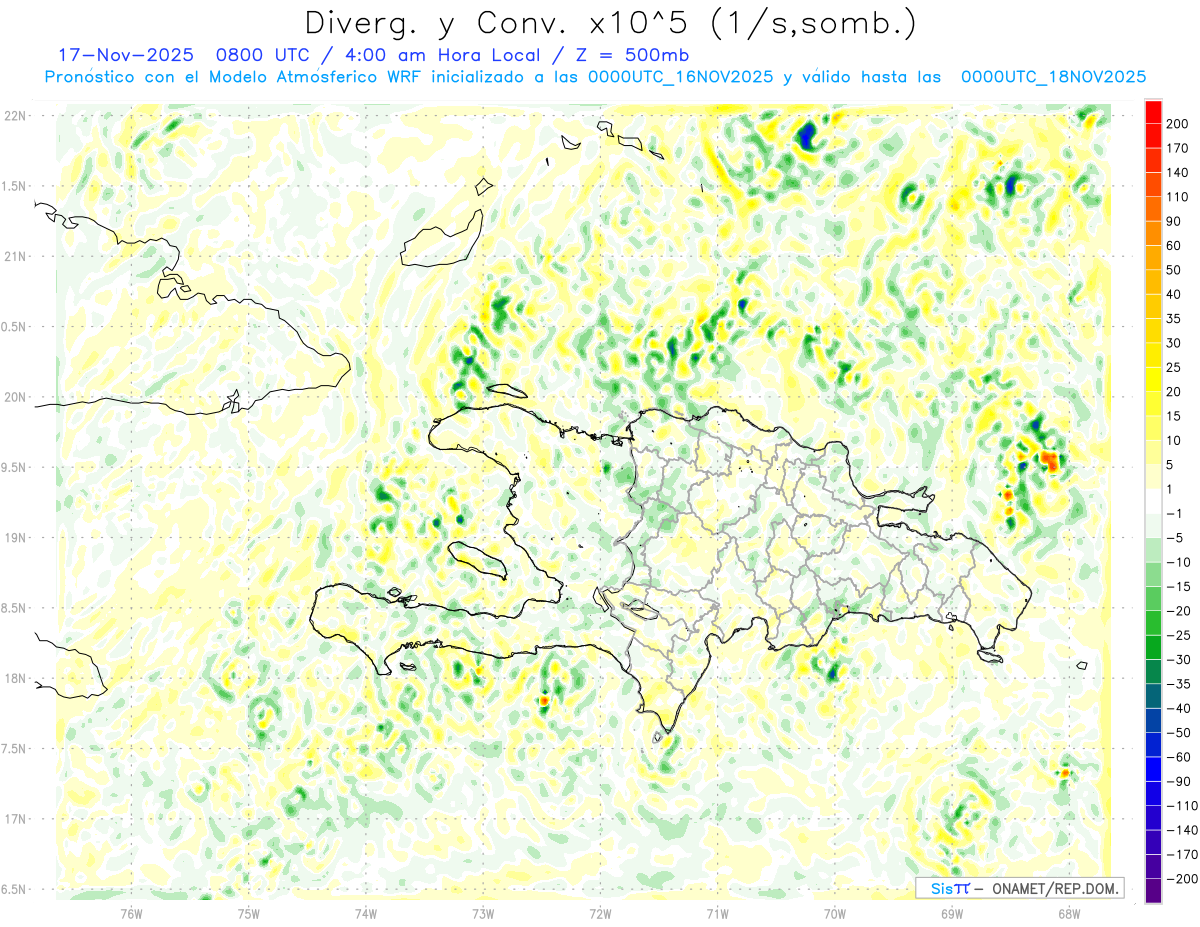This screenshot has height=927, width=1200.
Task: Click the "17N" latitude label
Action: coord(15,819)
